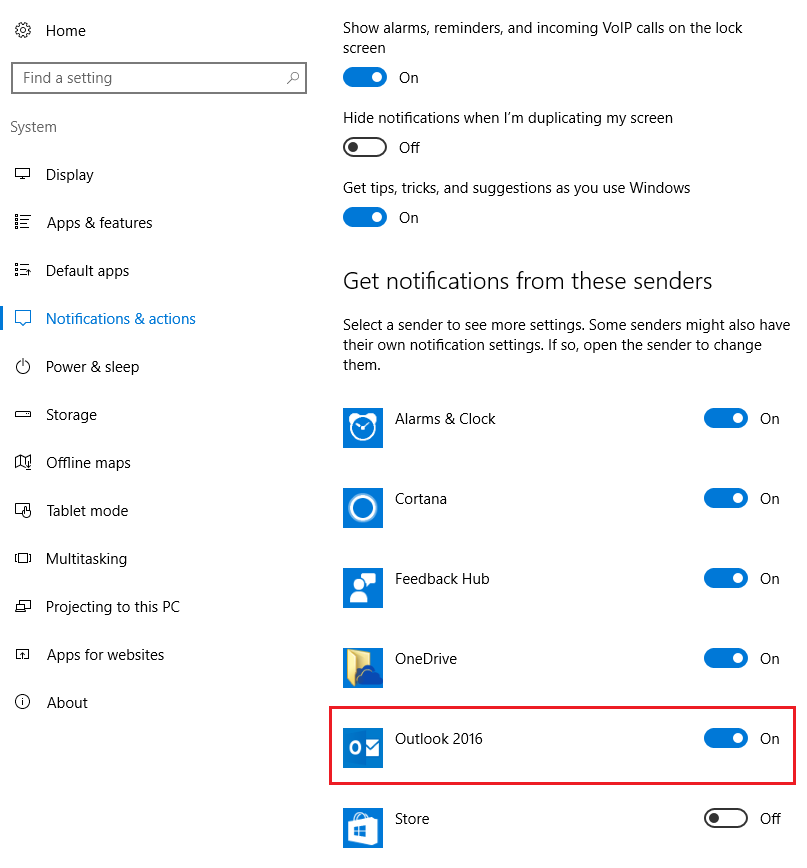The image size is (807, 868).
Task: Turn off Cortana notifications toggle
Action: click(726, 498)
